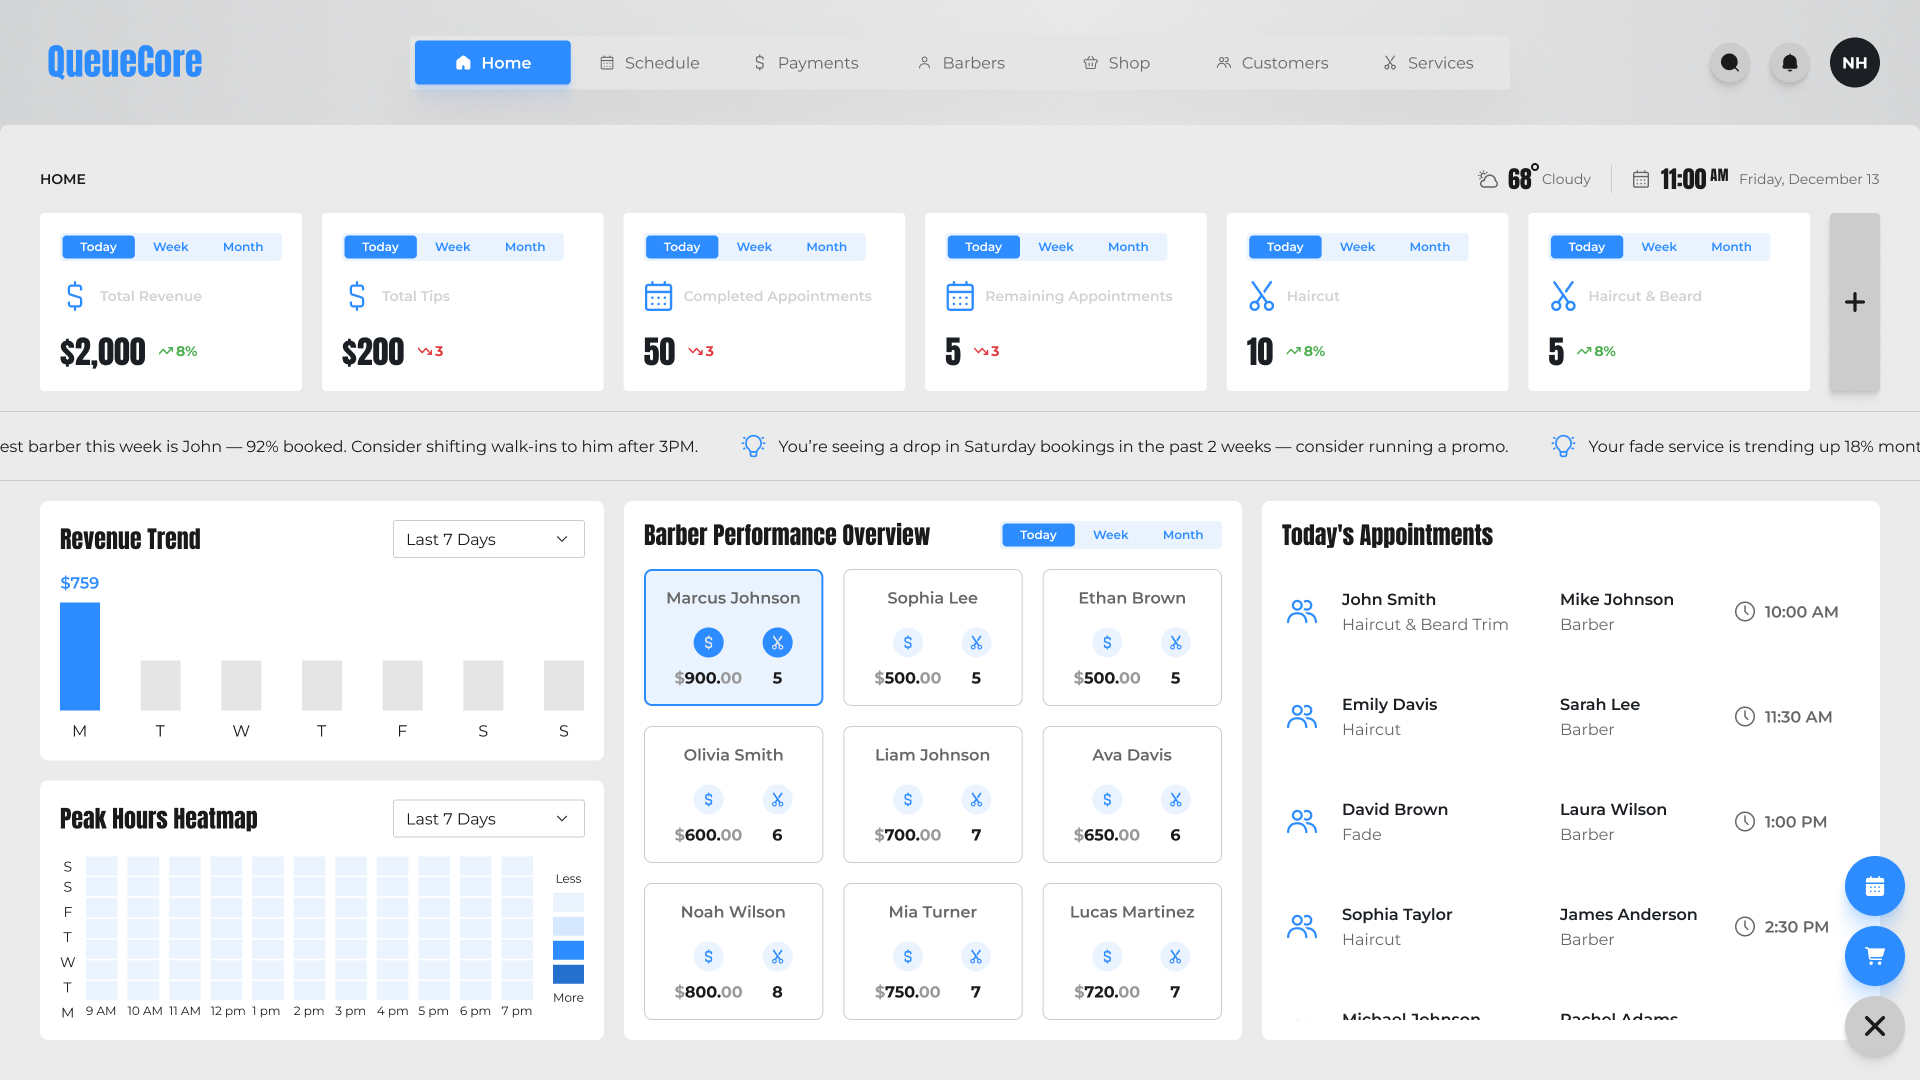Toggle Barber Performance Overview to Month

click(1182, 535)
